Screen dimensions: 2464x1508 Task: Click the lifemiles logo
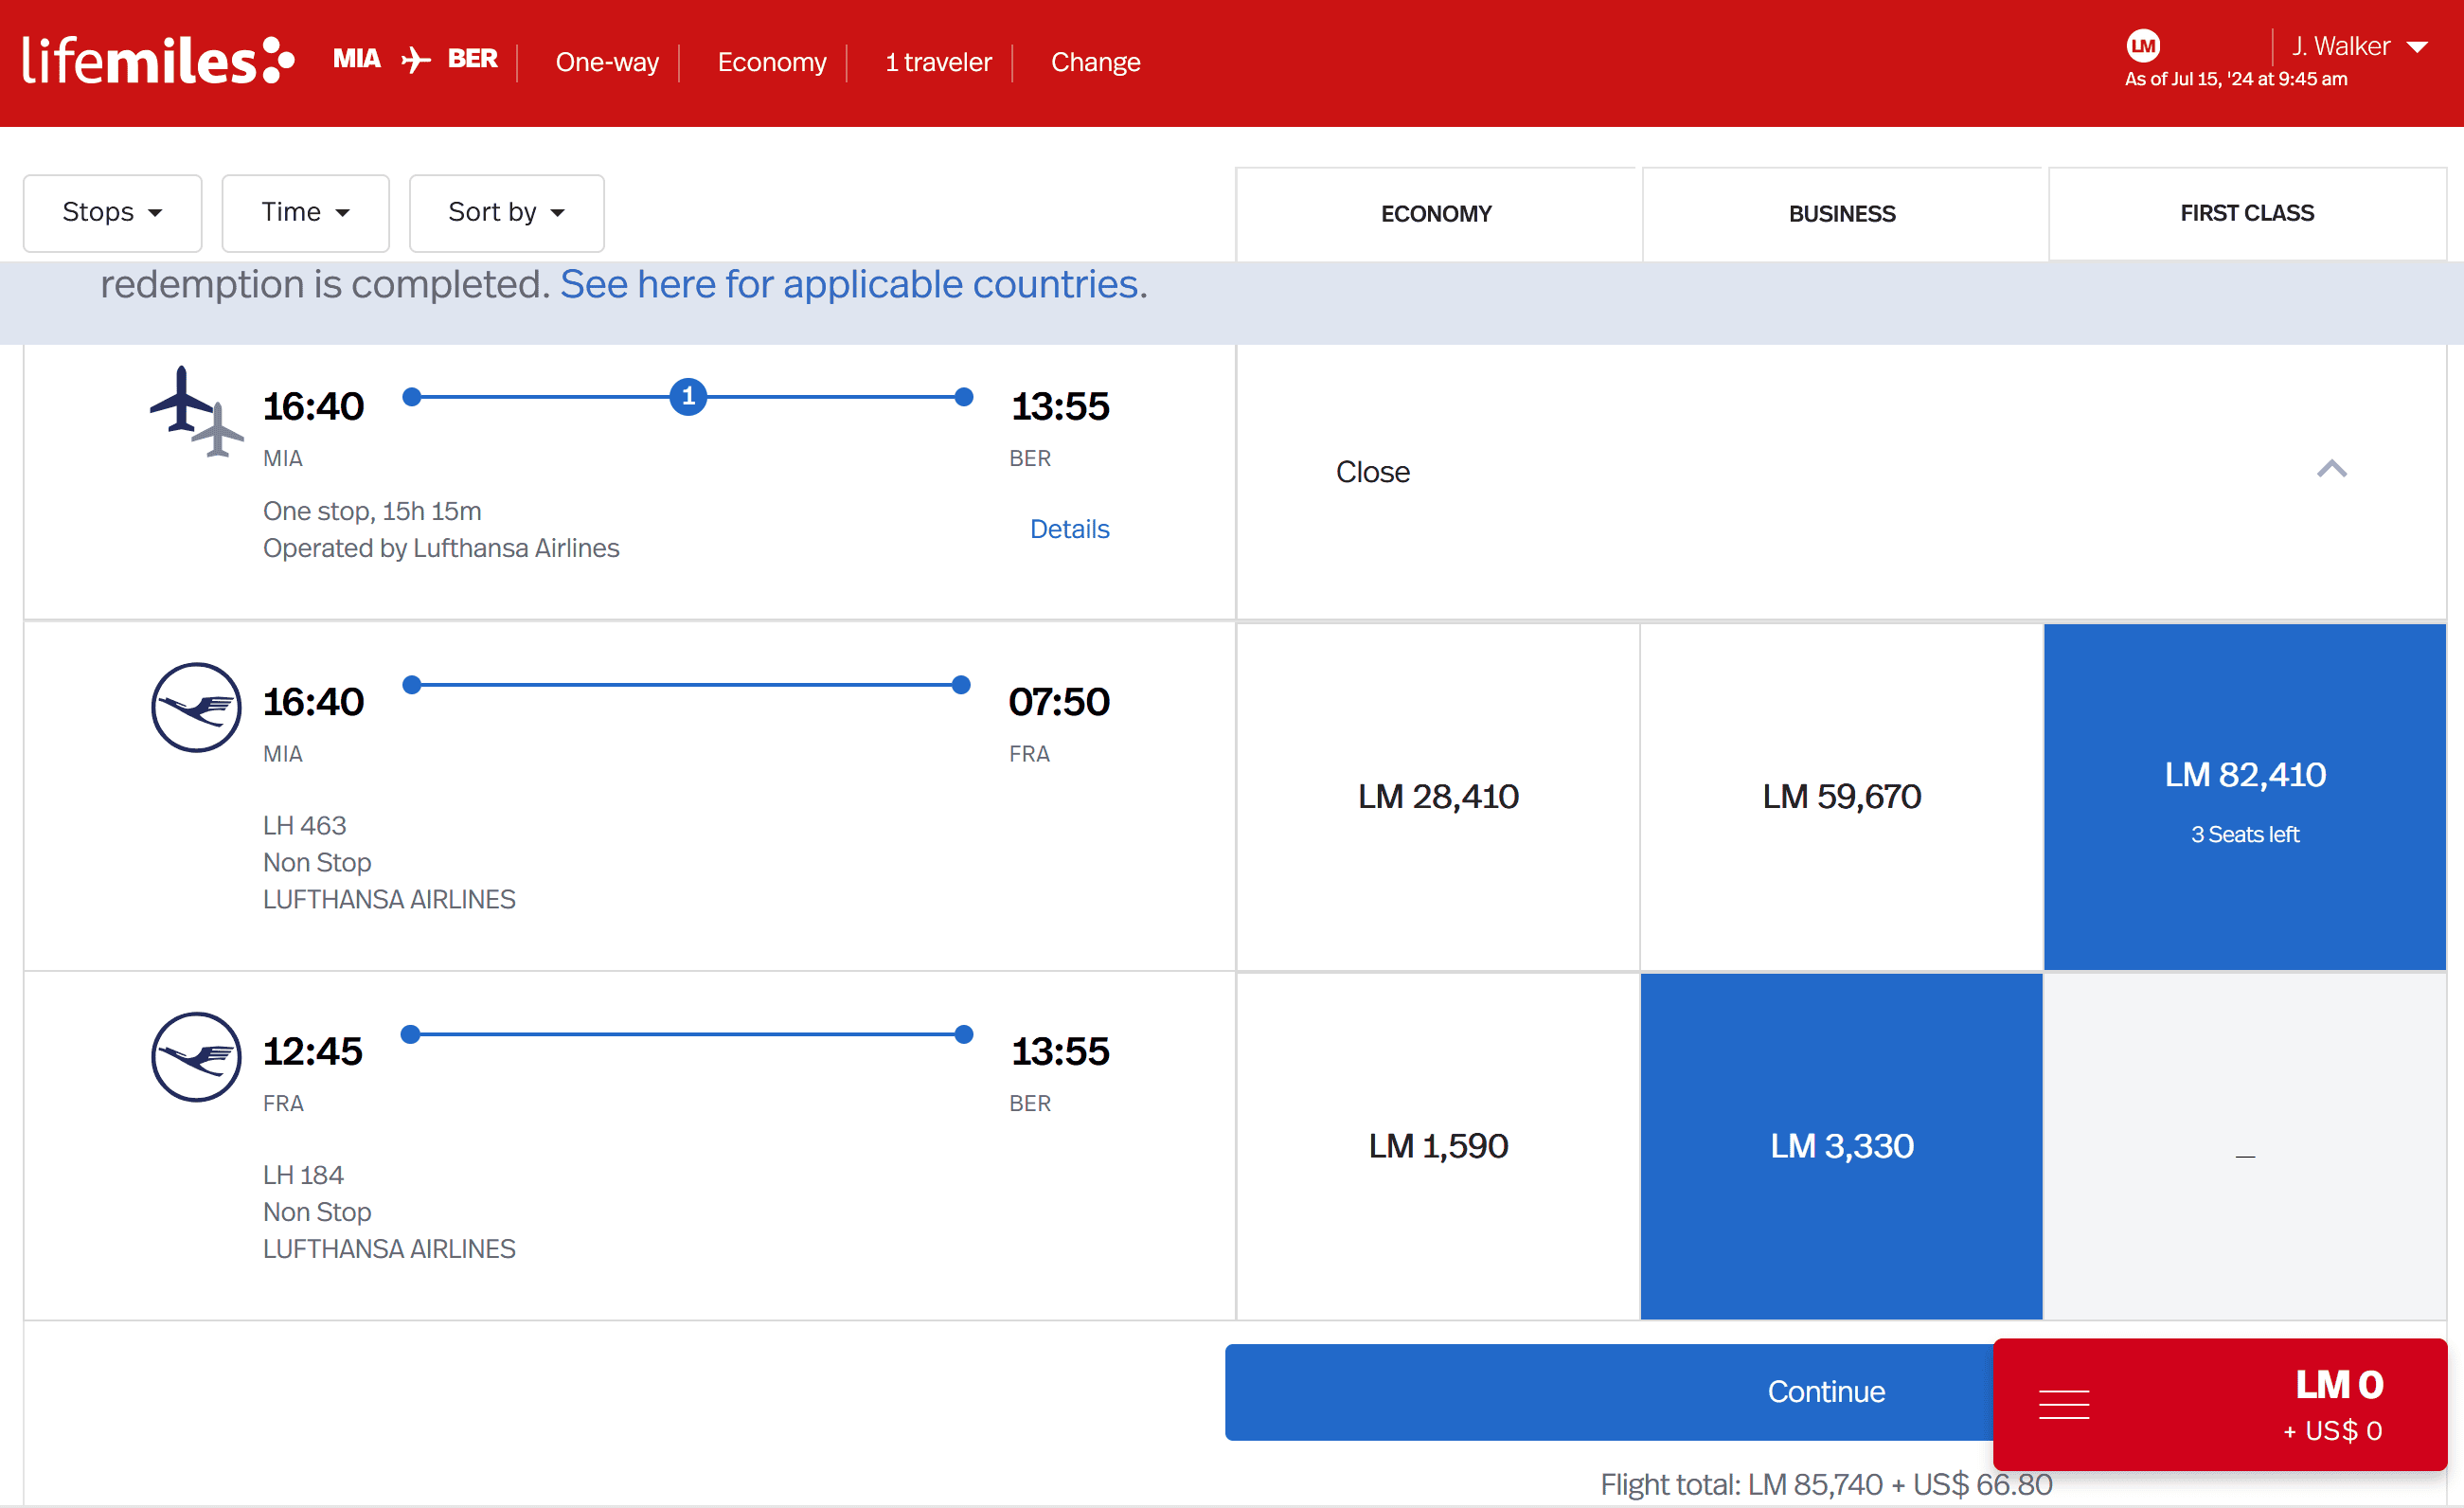[158, 61]
